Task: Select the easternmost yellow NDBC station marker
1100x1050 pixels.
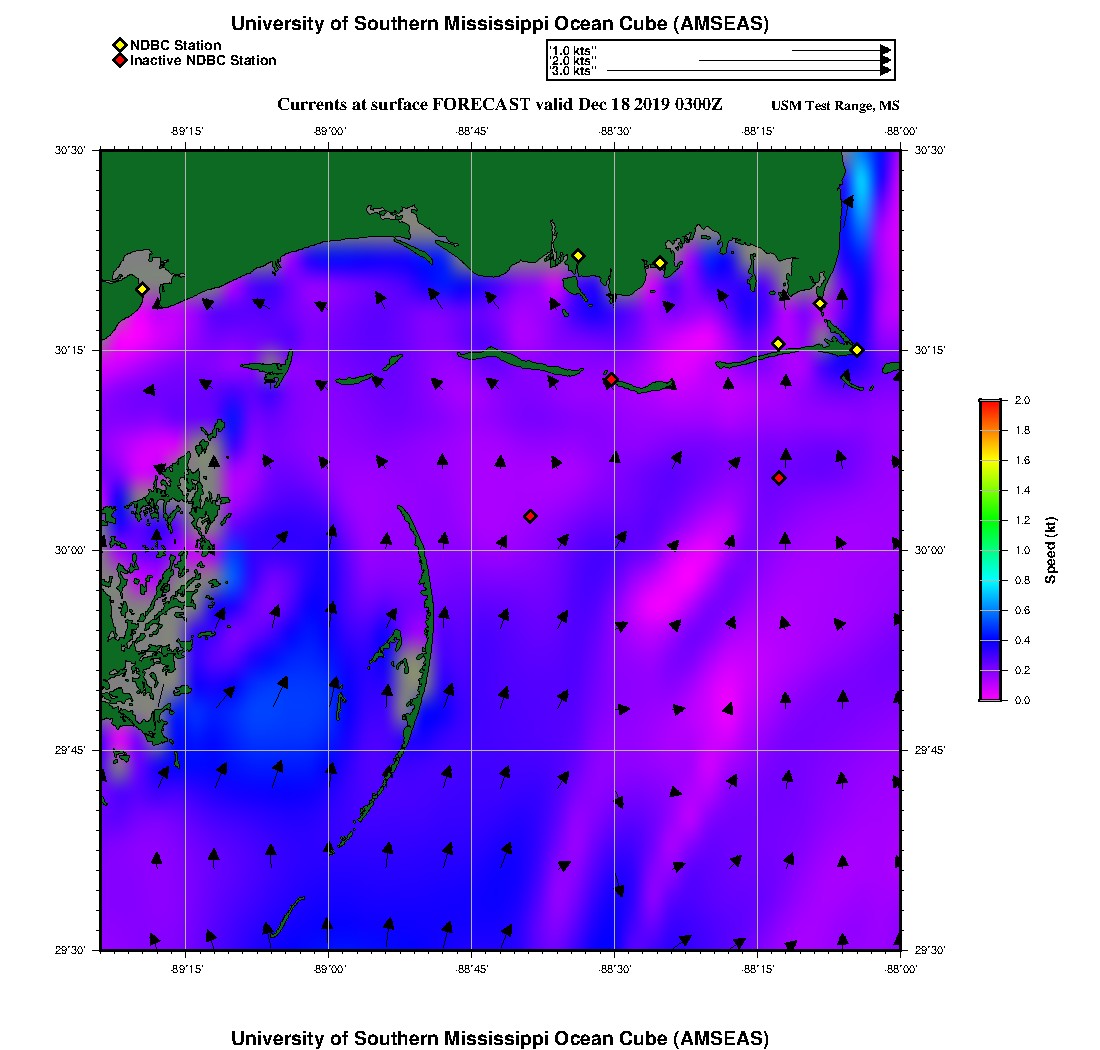Action: (857, 350)
